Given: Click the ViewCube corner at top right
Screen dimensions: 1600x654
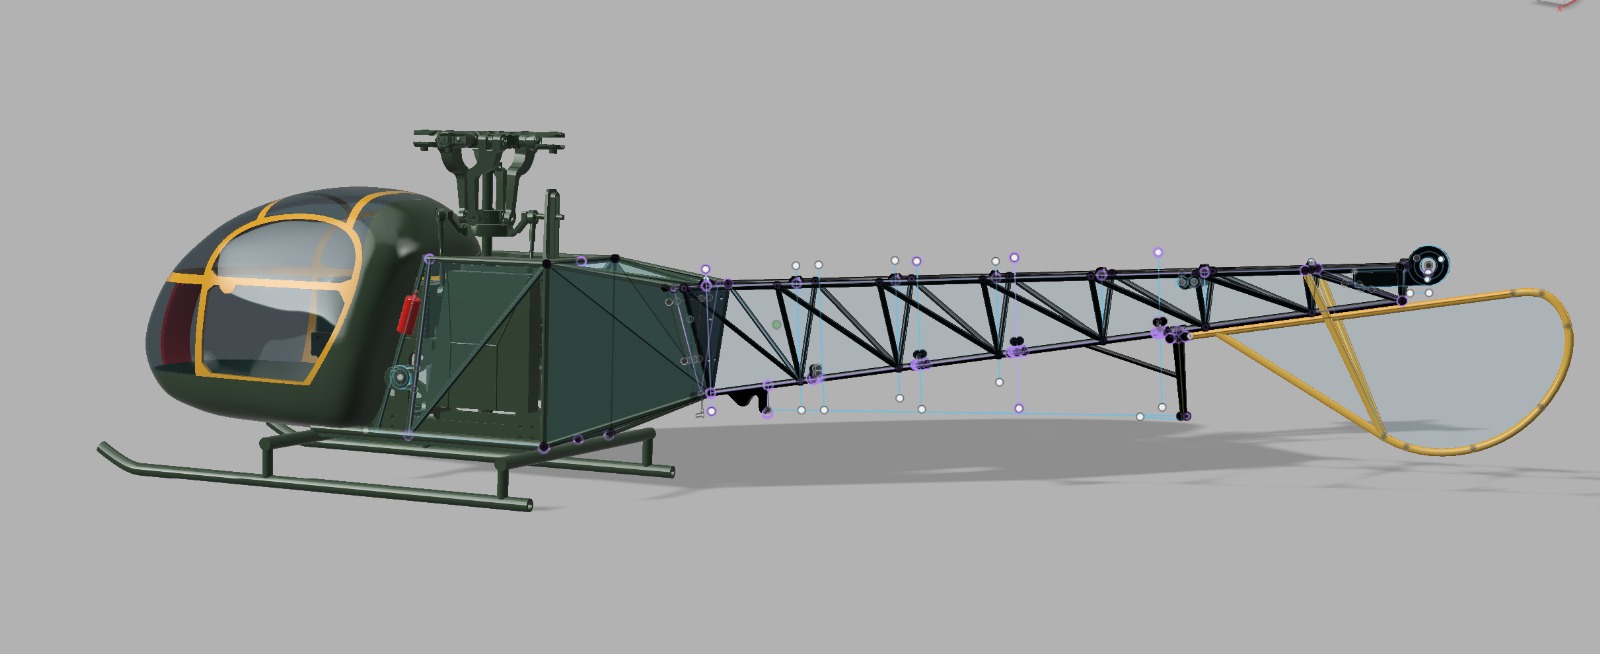Looking at the screenshot, I should (x=1562, y=4).
